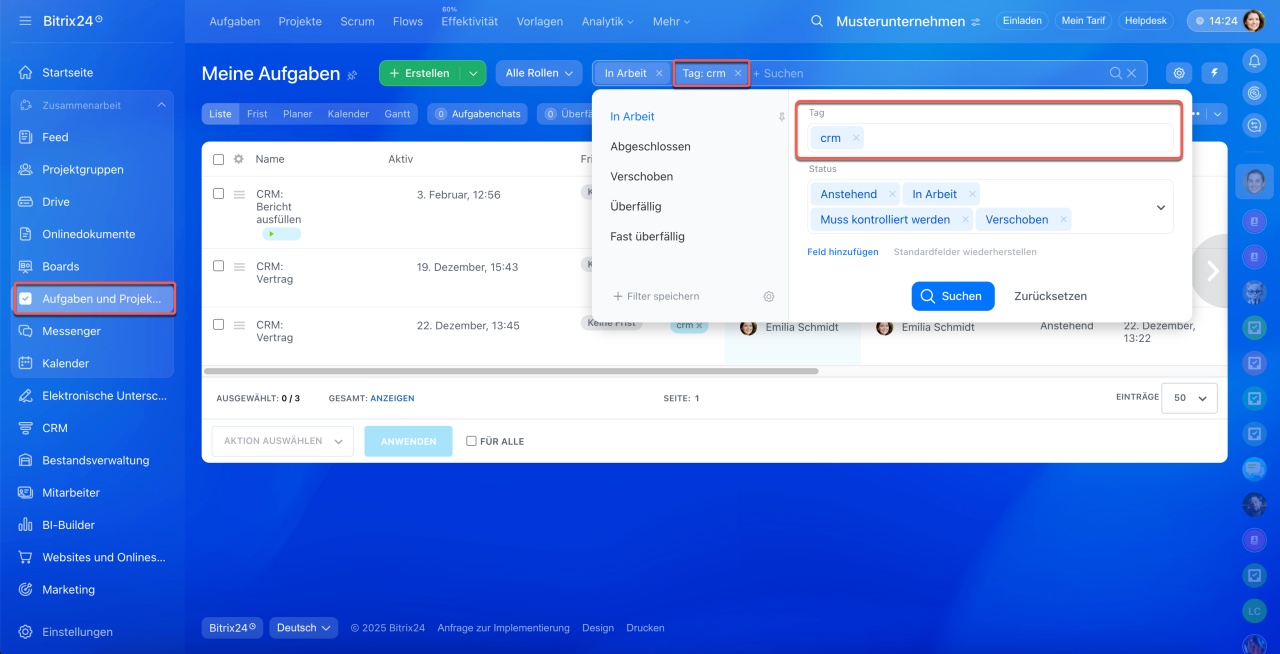The width and height of the screenshot is (1280, 654).
Task: Click the green play timer button
Action: 281,234
